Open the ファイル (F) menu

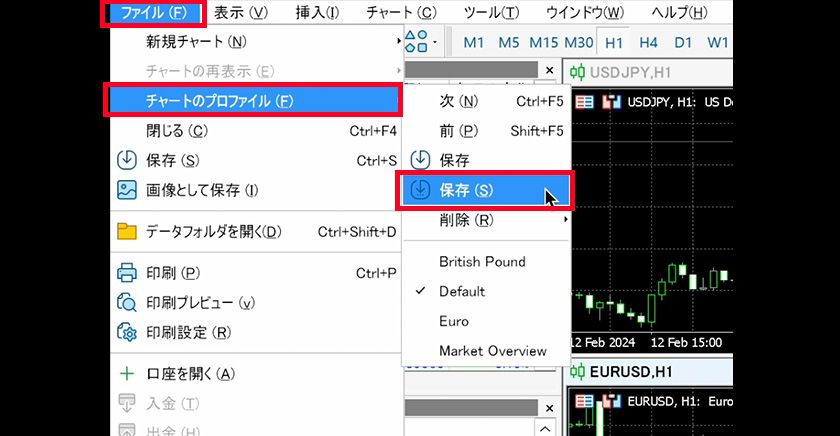pyautogui.click(x=153, y=12)
